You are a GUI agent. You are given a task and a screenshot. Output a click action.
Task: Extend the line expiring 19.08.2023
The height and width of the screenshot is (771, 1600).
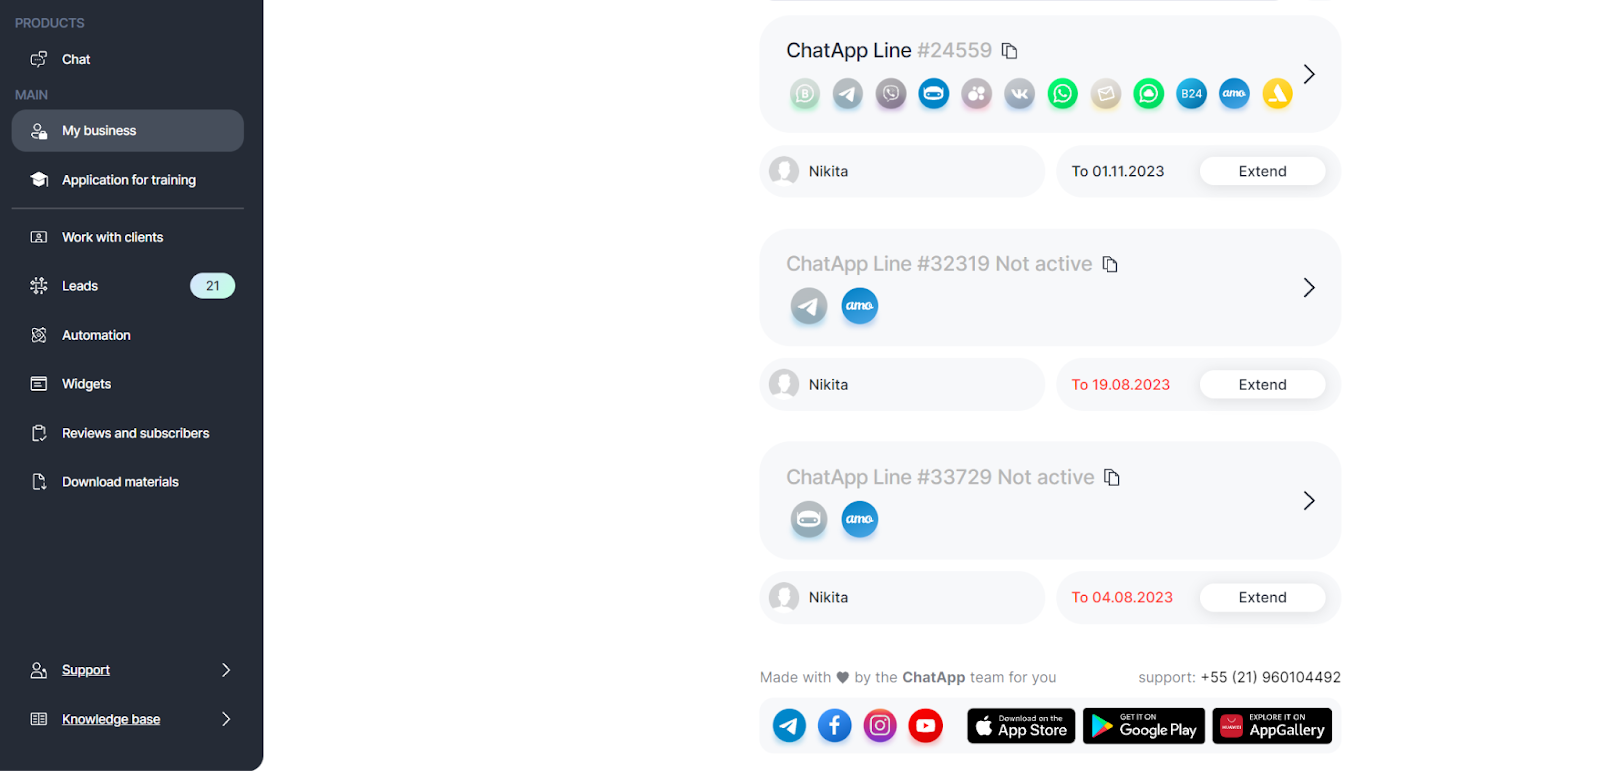click(1262, 385)
